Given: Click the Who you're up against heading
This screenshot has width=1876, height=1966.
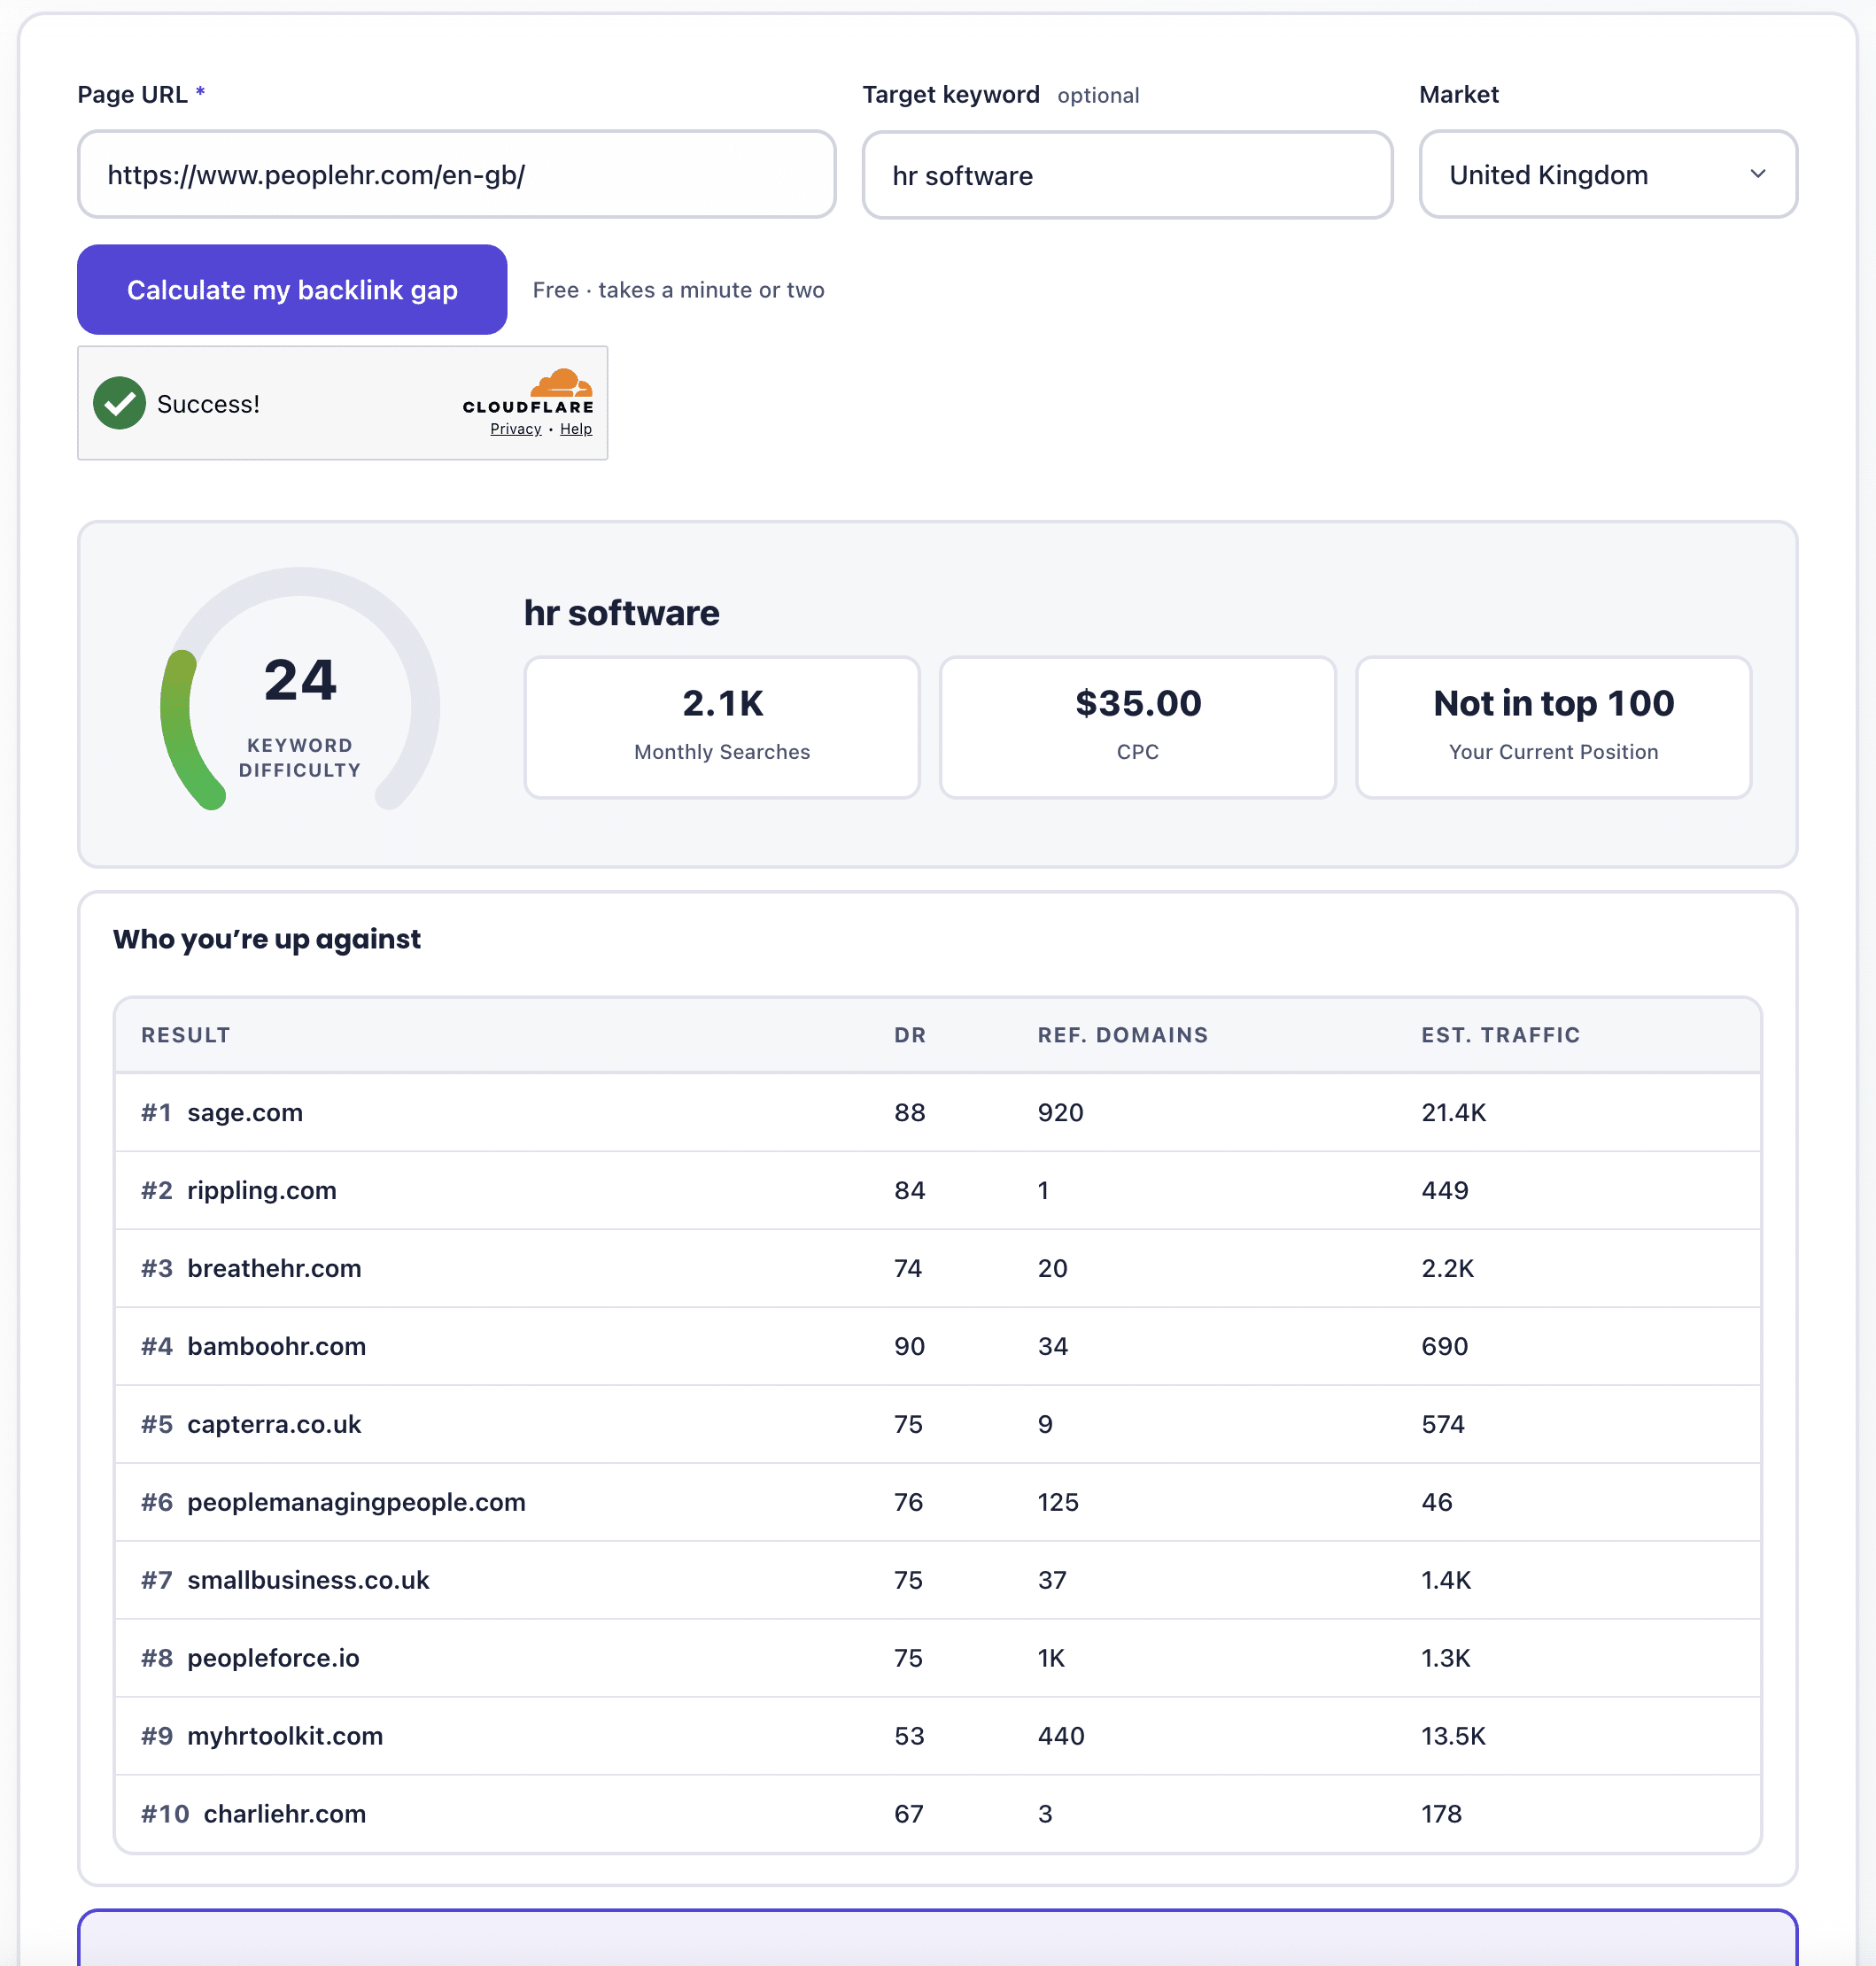Looking at the screenshot, I should [x=267, y=939].
